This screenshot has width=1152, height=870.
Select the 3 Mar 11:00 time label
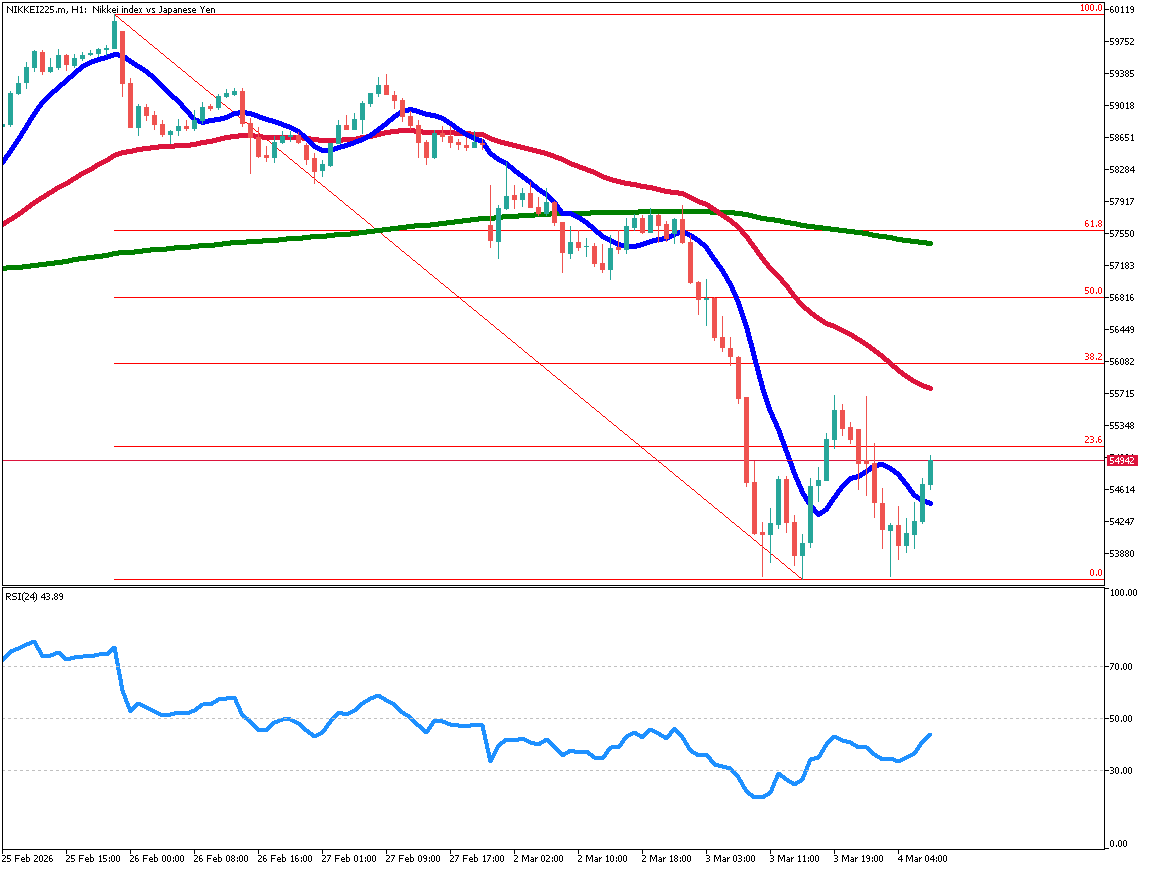(797, 858)
